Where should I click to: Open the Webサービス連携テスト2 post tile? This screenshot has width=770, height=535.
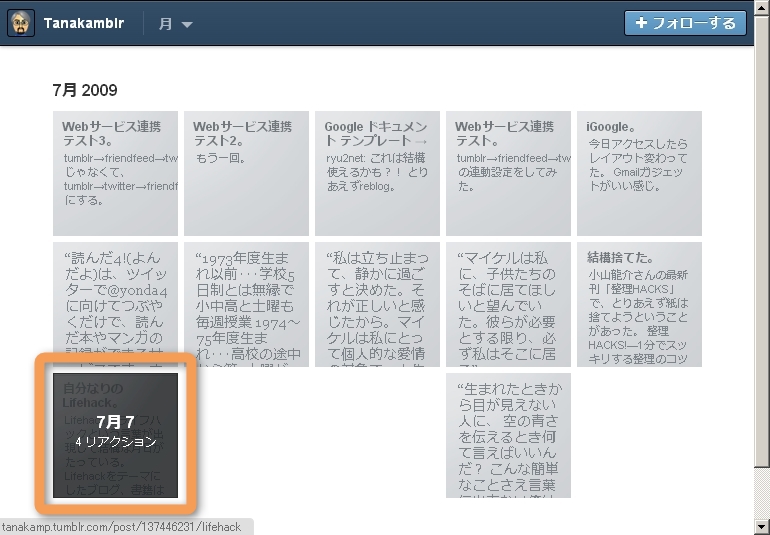246,173
